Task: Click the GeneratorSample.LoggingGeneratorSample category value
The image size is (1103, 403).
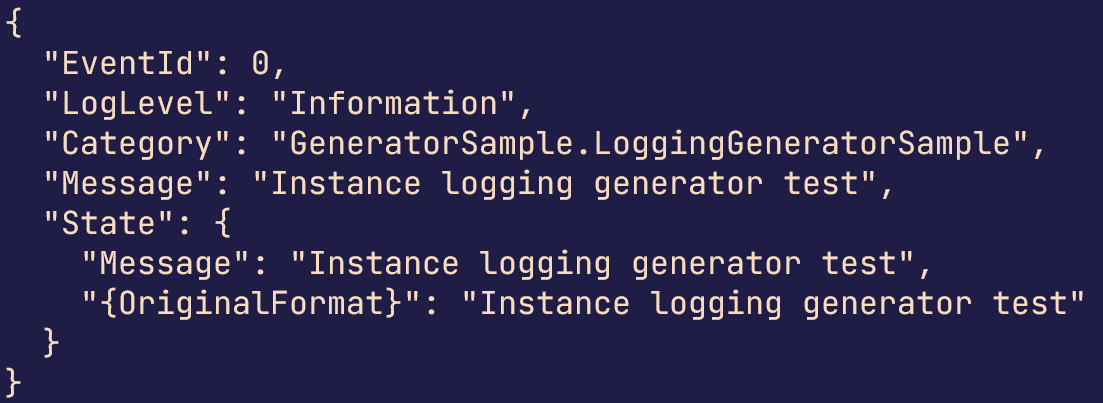Action: (x=651, y=145)
